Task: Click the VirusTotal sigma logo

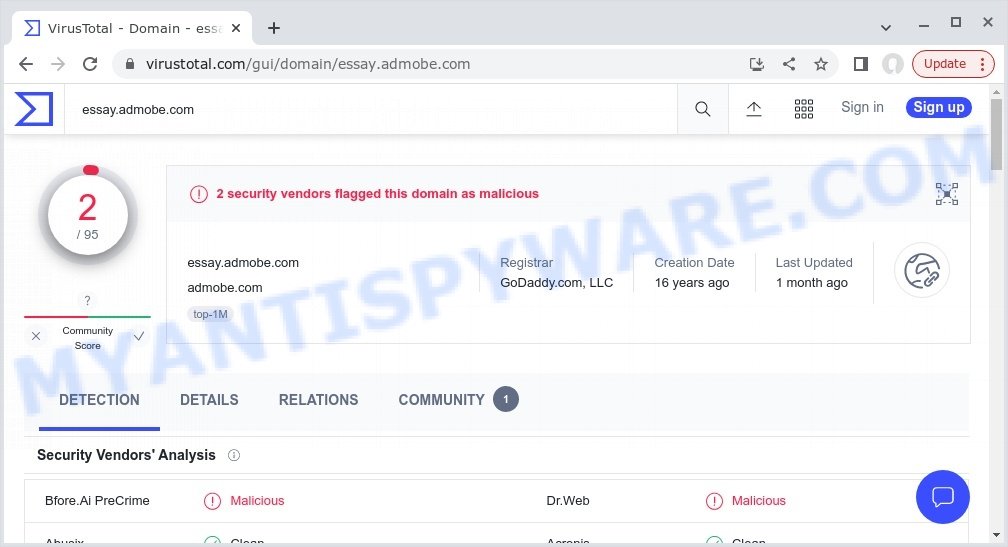Action: pyautogui.click(x=33, y=109)
